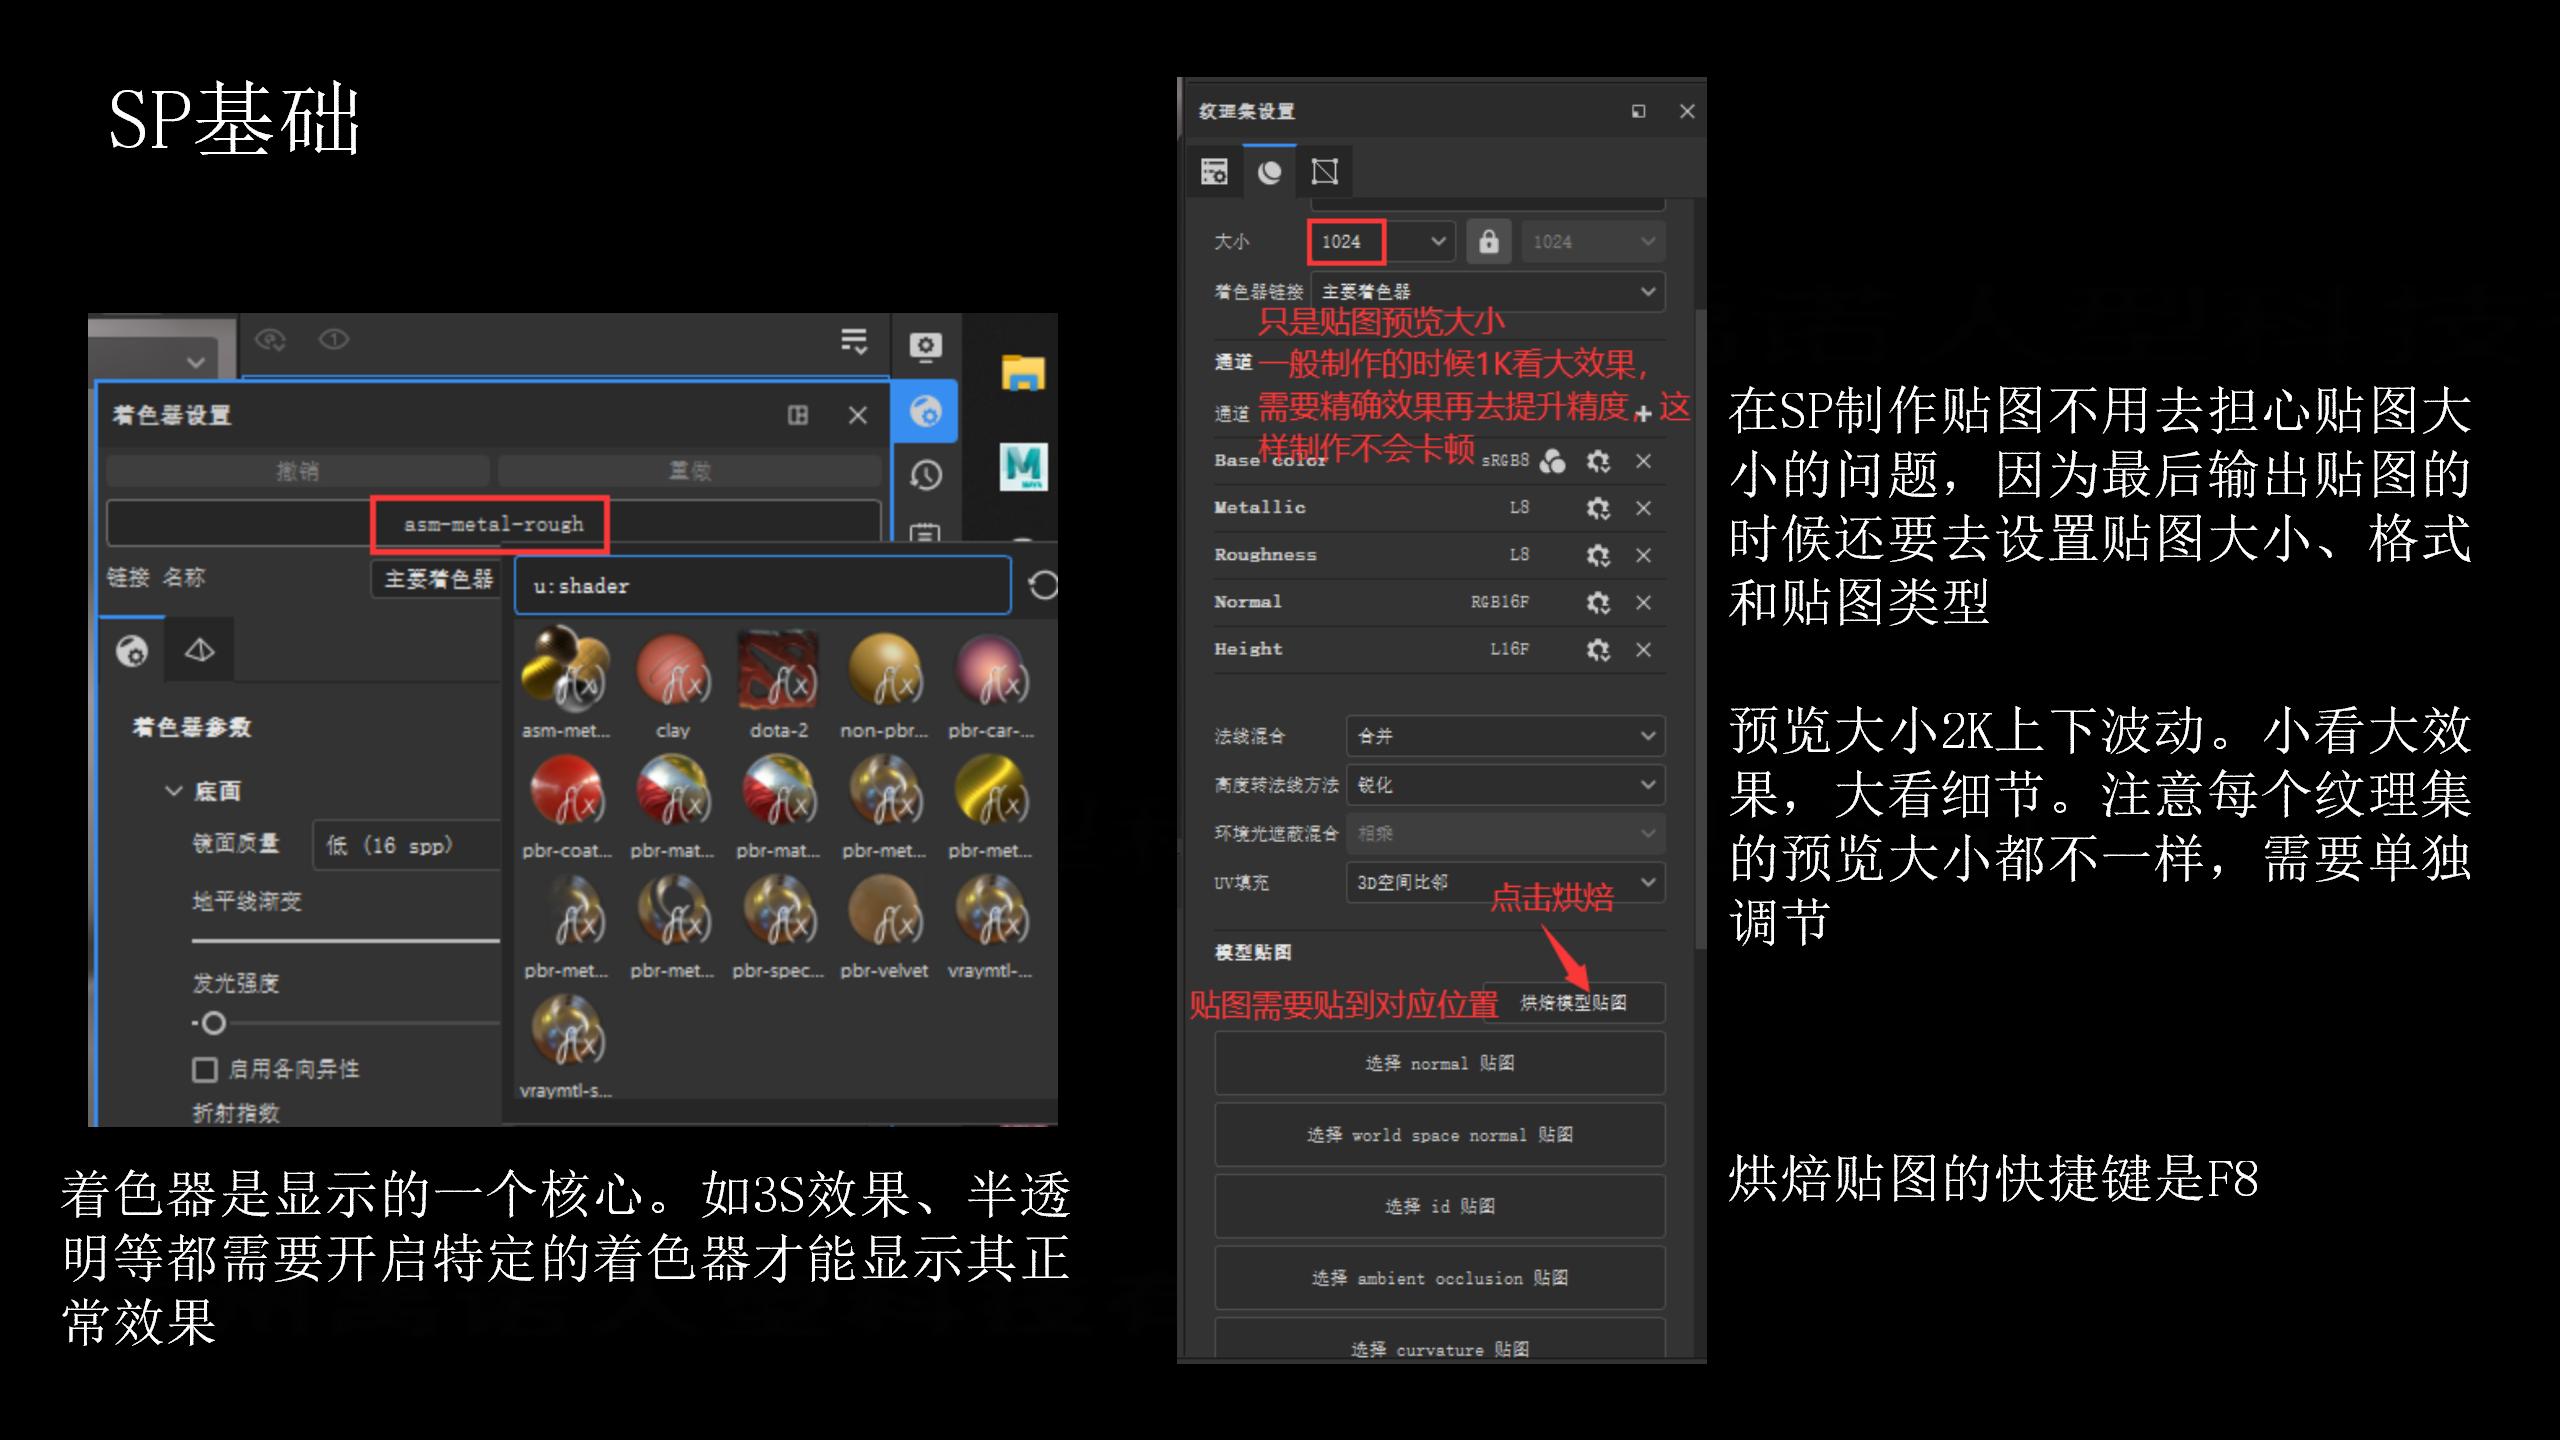2560x1440 pixels.
Task: Switch to the first texture set settings tab
Action: (1214, 172)
